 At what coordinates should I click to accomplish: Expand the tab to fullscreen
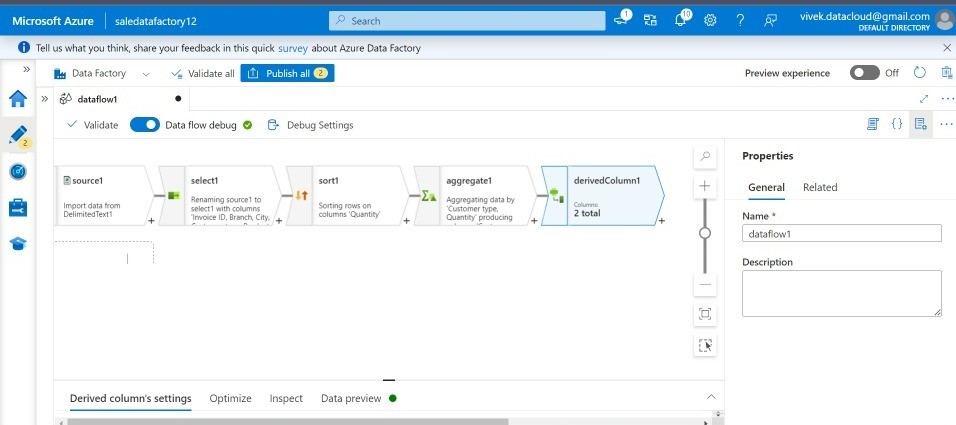[x=924, y=98]
